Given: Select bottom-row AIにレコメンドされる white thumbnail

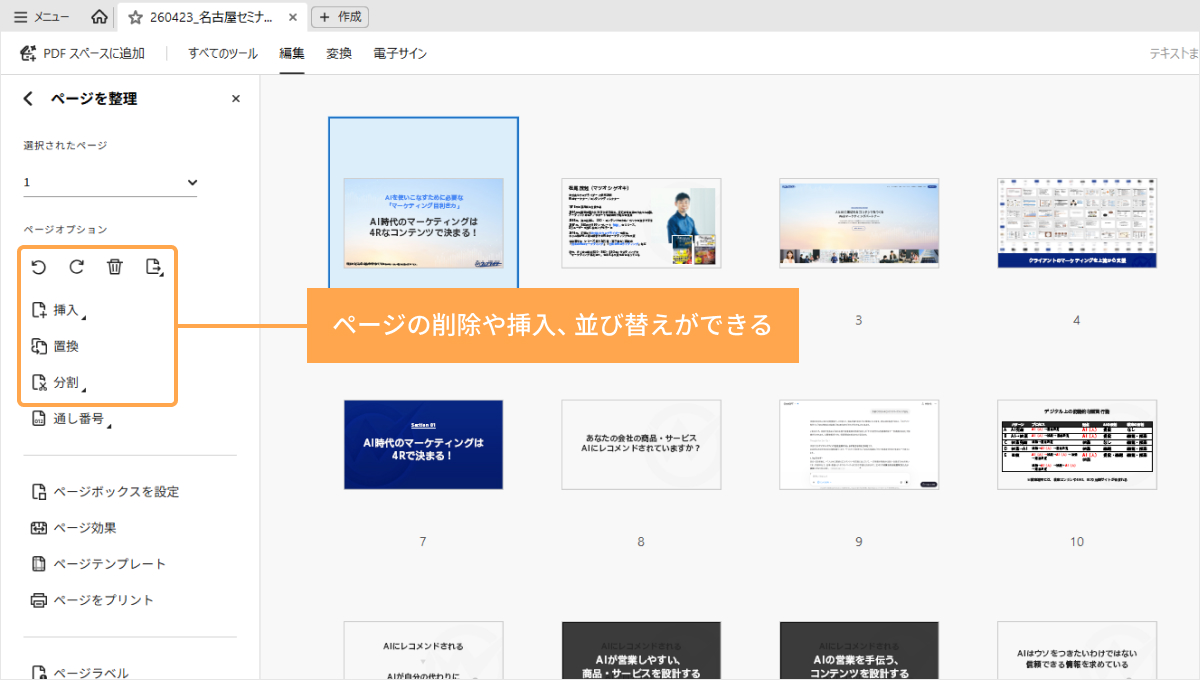Looking at the screenshot, I should pyautogui.click(x=423, y=650).
